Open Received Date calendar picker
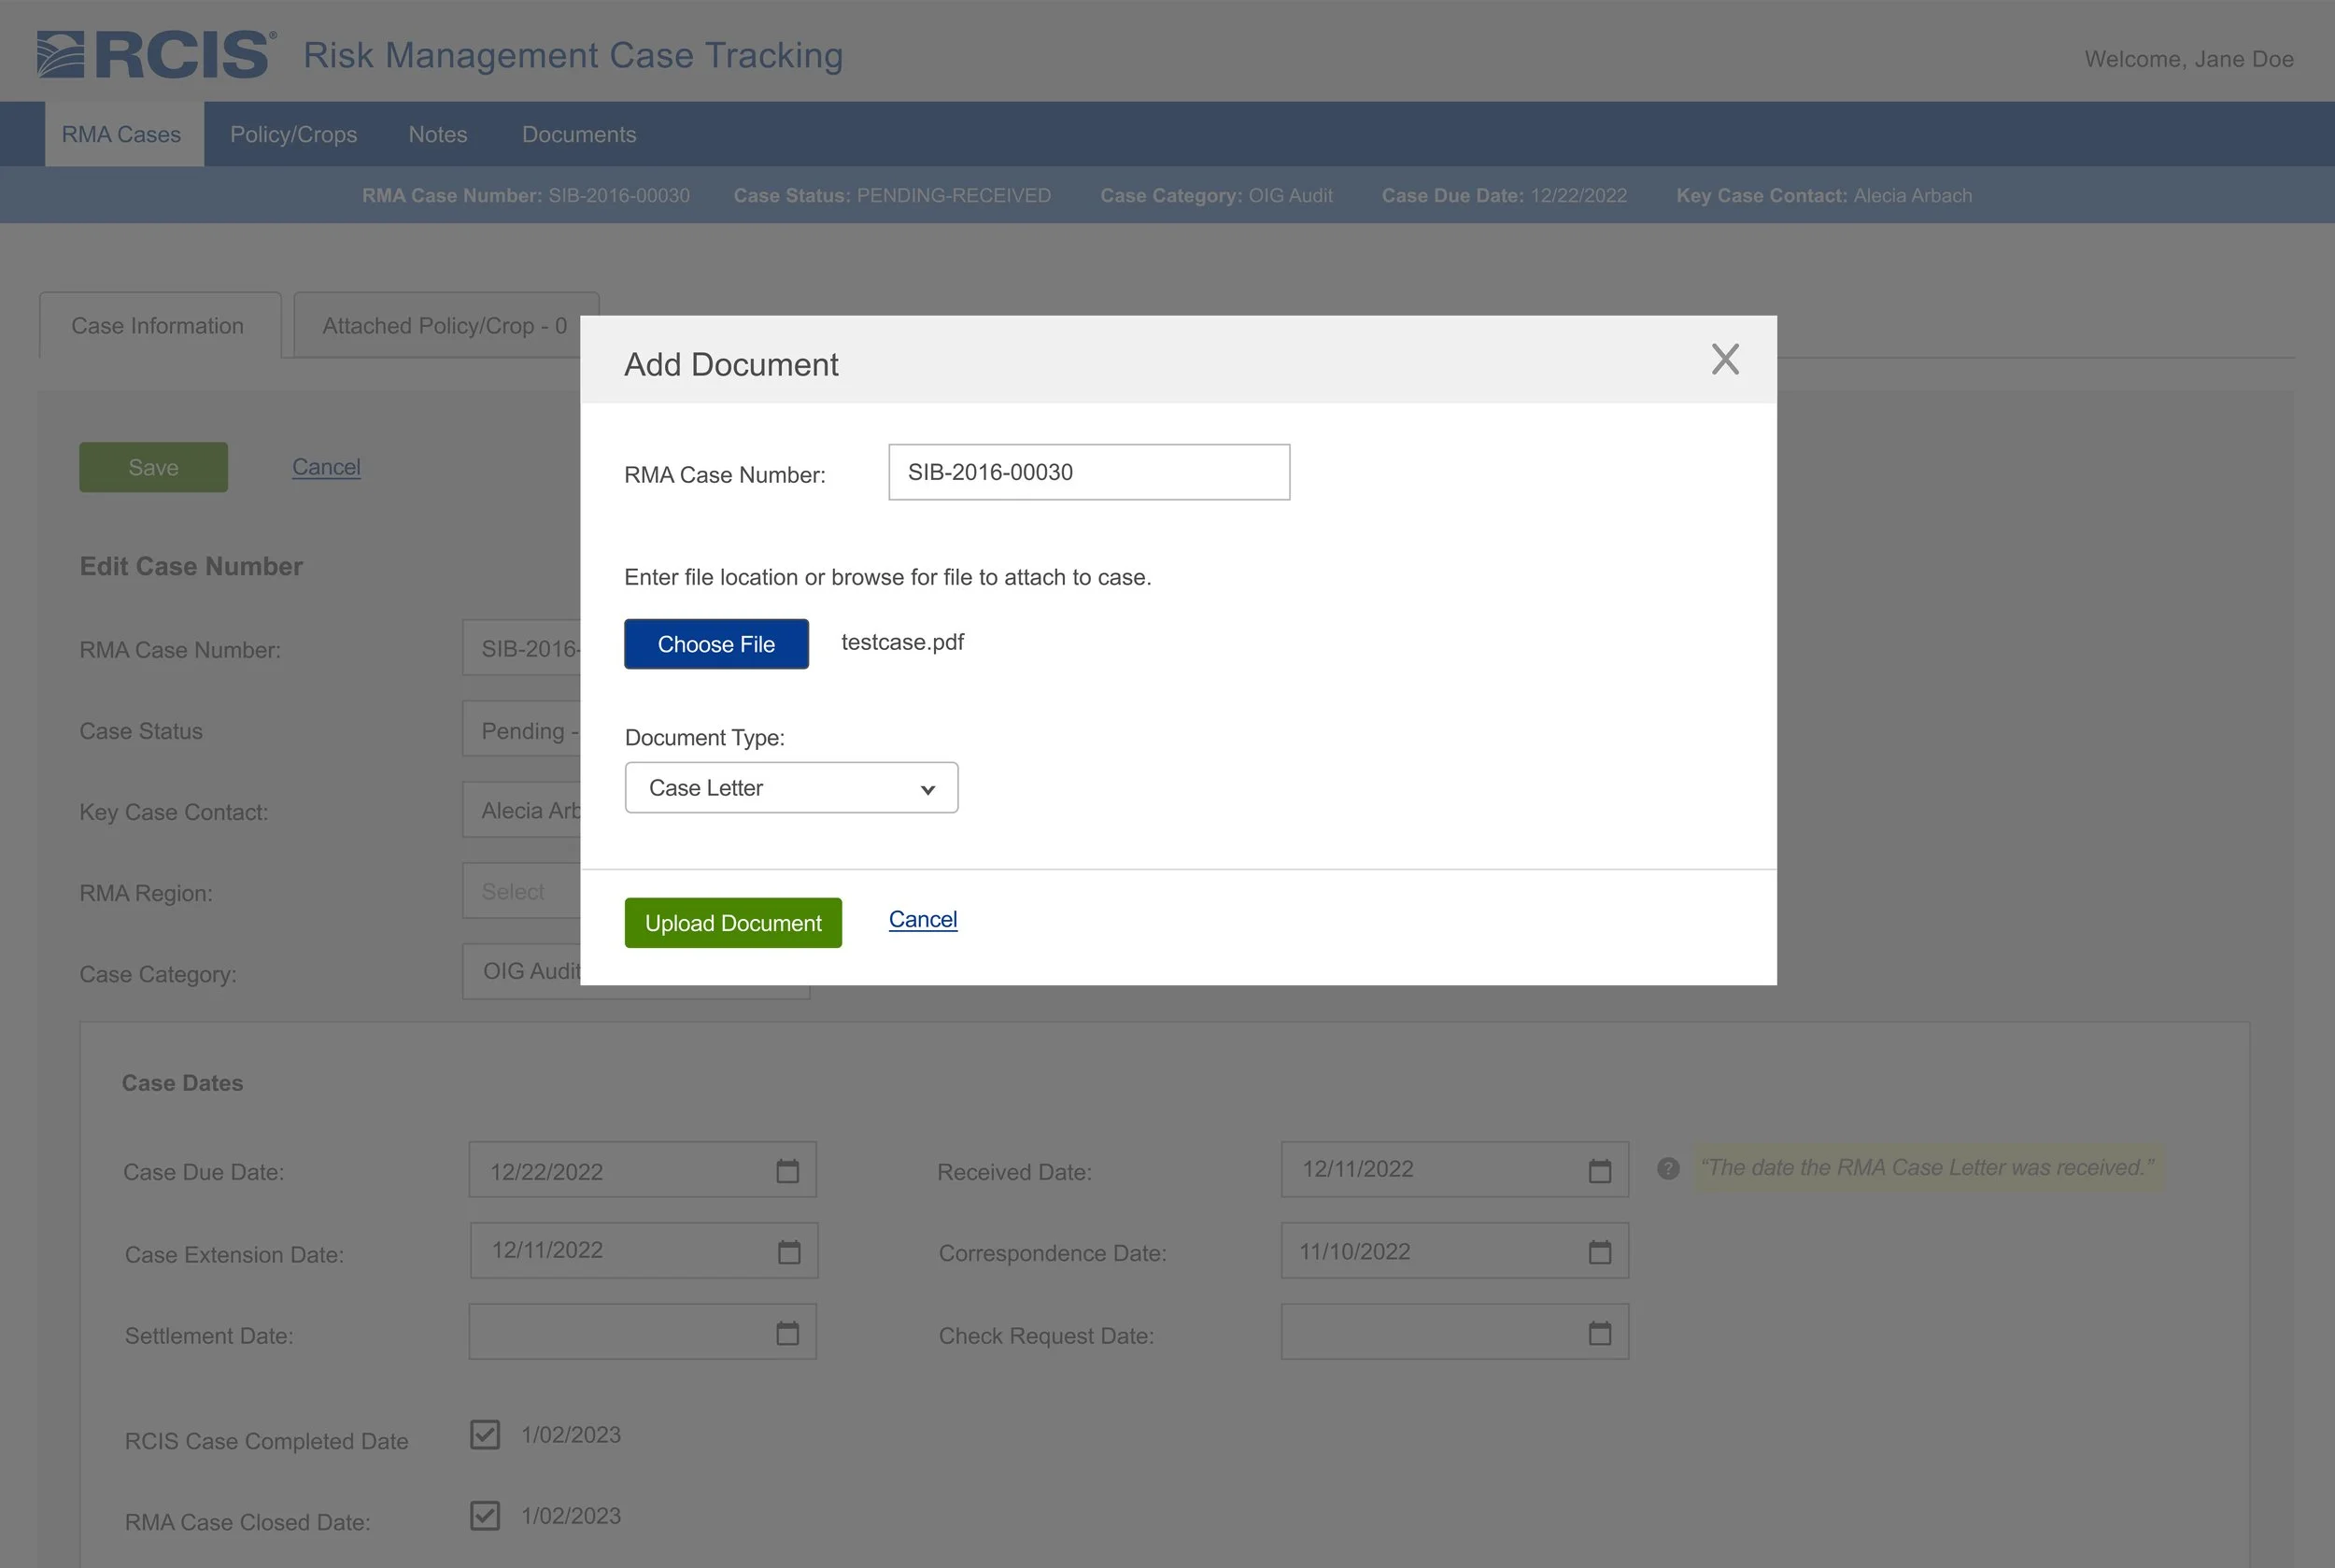 tap(1599, 1171)
